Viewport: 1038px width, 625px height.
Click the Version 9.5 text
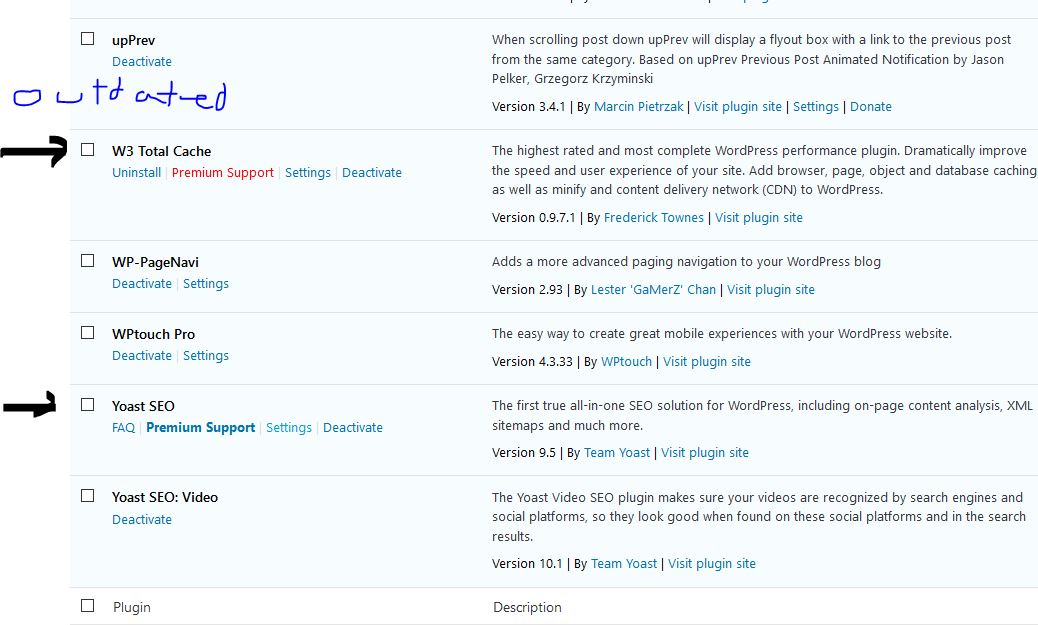click(x=524, y=453)
